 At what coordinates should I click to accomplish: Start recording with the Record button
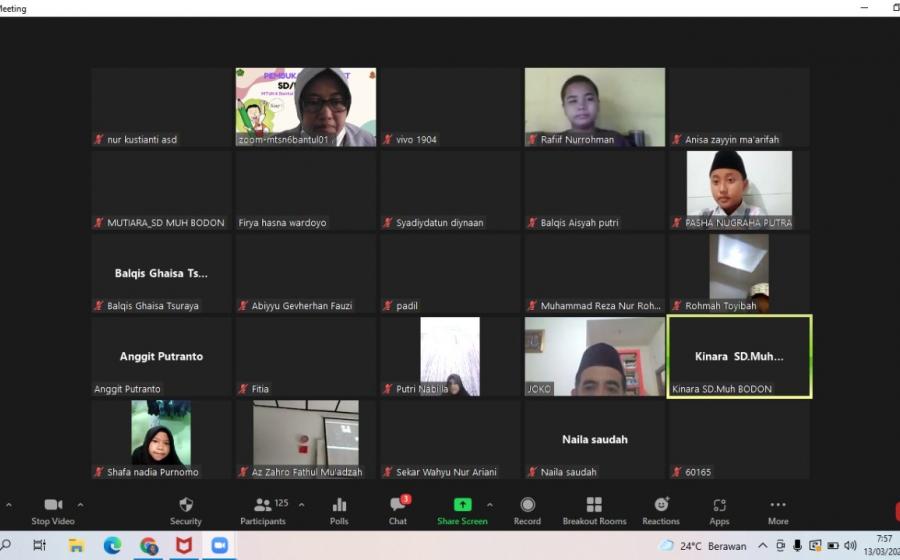click(x=527, y=505)
